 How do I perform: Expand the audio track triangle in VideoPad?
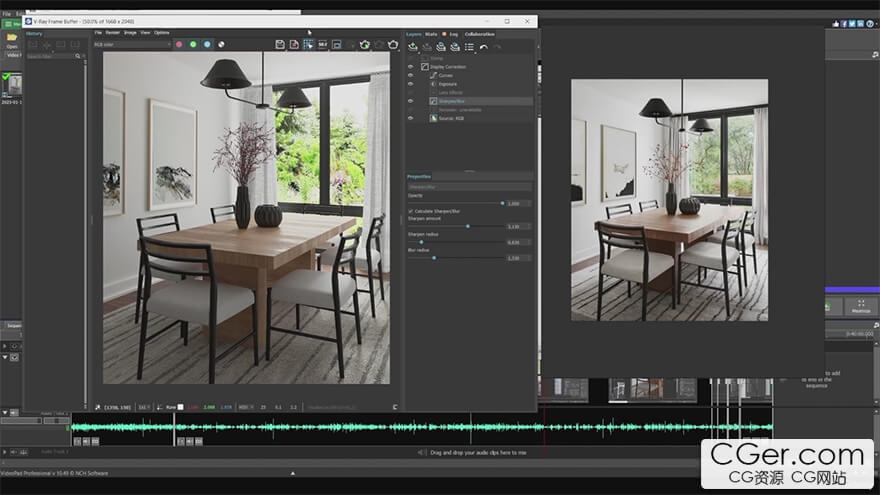click(5, 451)
